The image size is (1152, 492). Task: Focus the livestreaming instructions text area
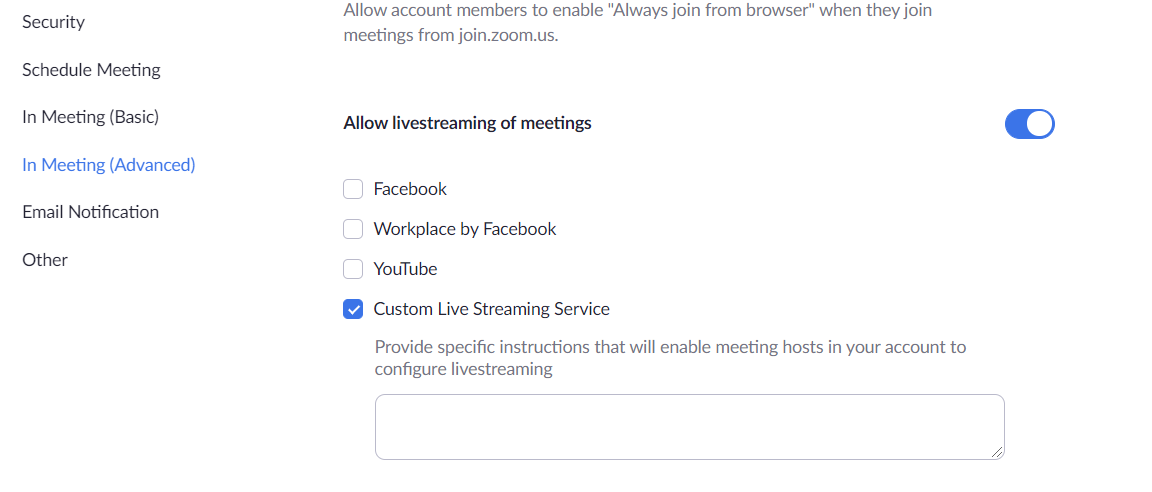click(689, 427)
